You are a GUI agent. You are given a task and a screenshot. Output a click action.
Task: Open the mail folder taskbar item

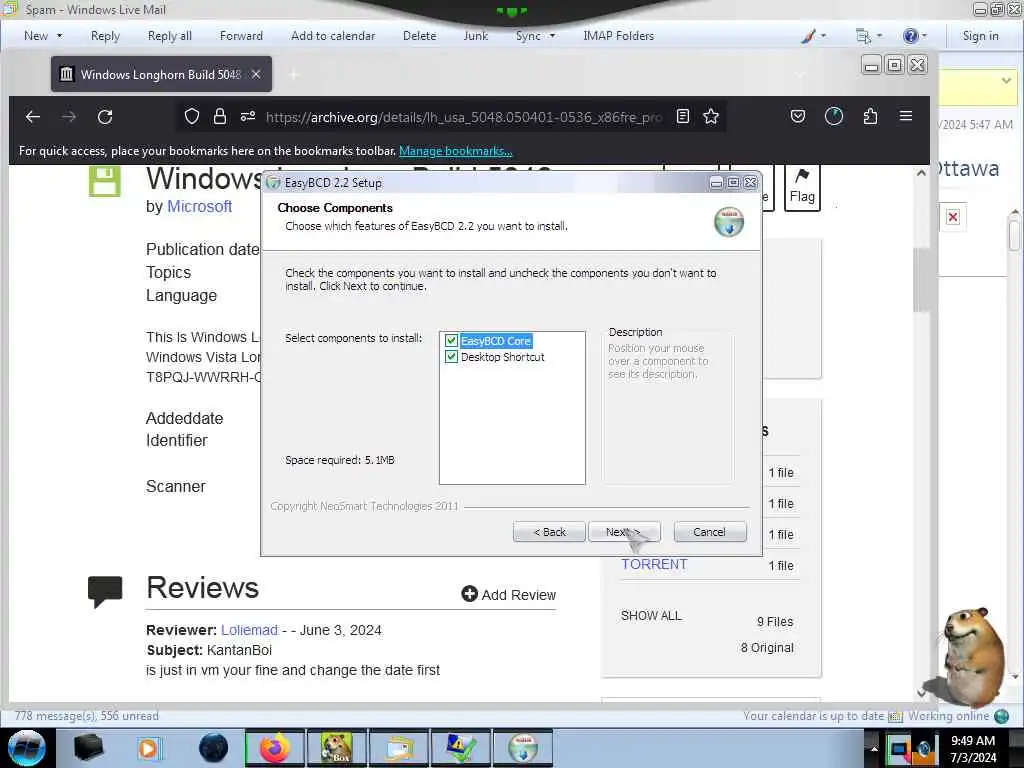coord(398,748)
